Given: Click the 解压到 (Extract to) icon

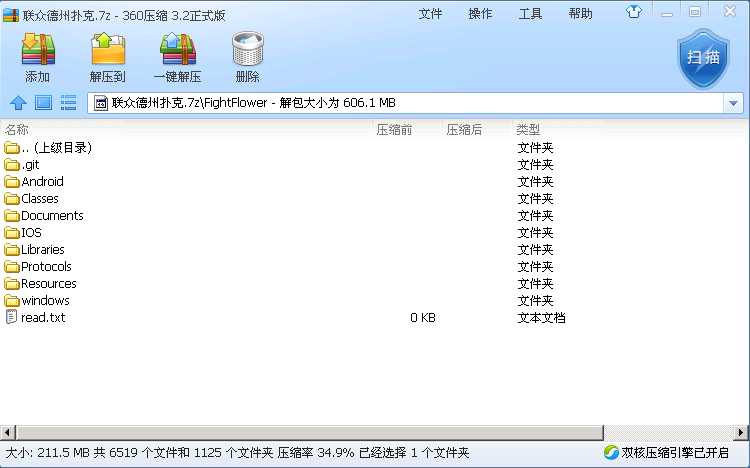Looking at the screenshot, I should click(108, 49).
